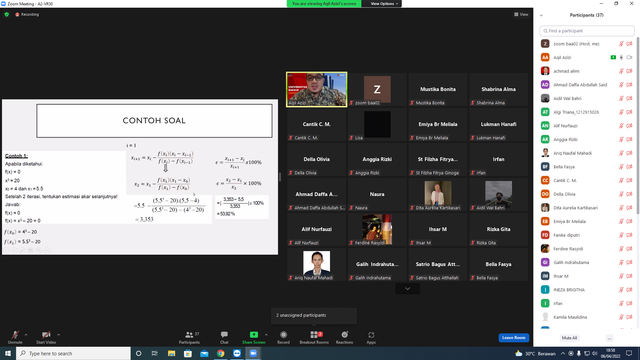
Task: Click in Find a participant field
Action: point(587,31)
